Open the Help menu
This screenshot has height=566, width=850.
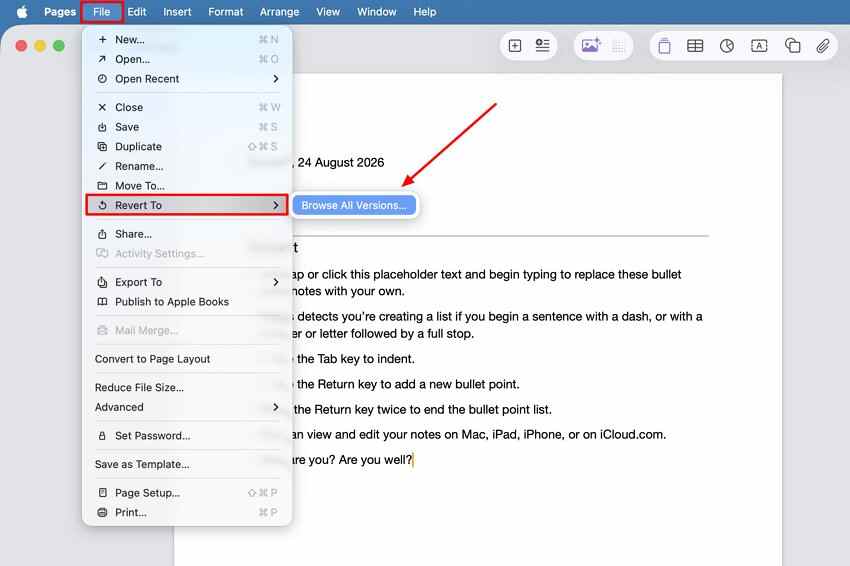pos(424,12)
